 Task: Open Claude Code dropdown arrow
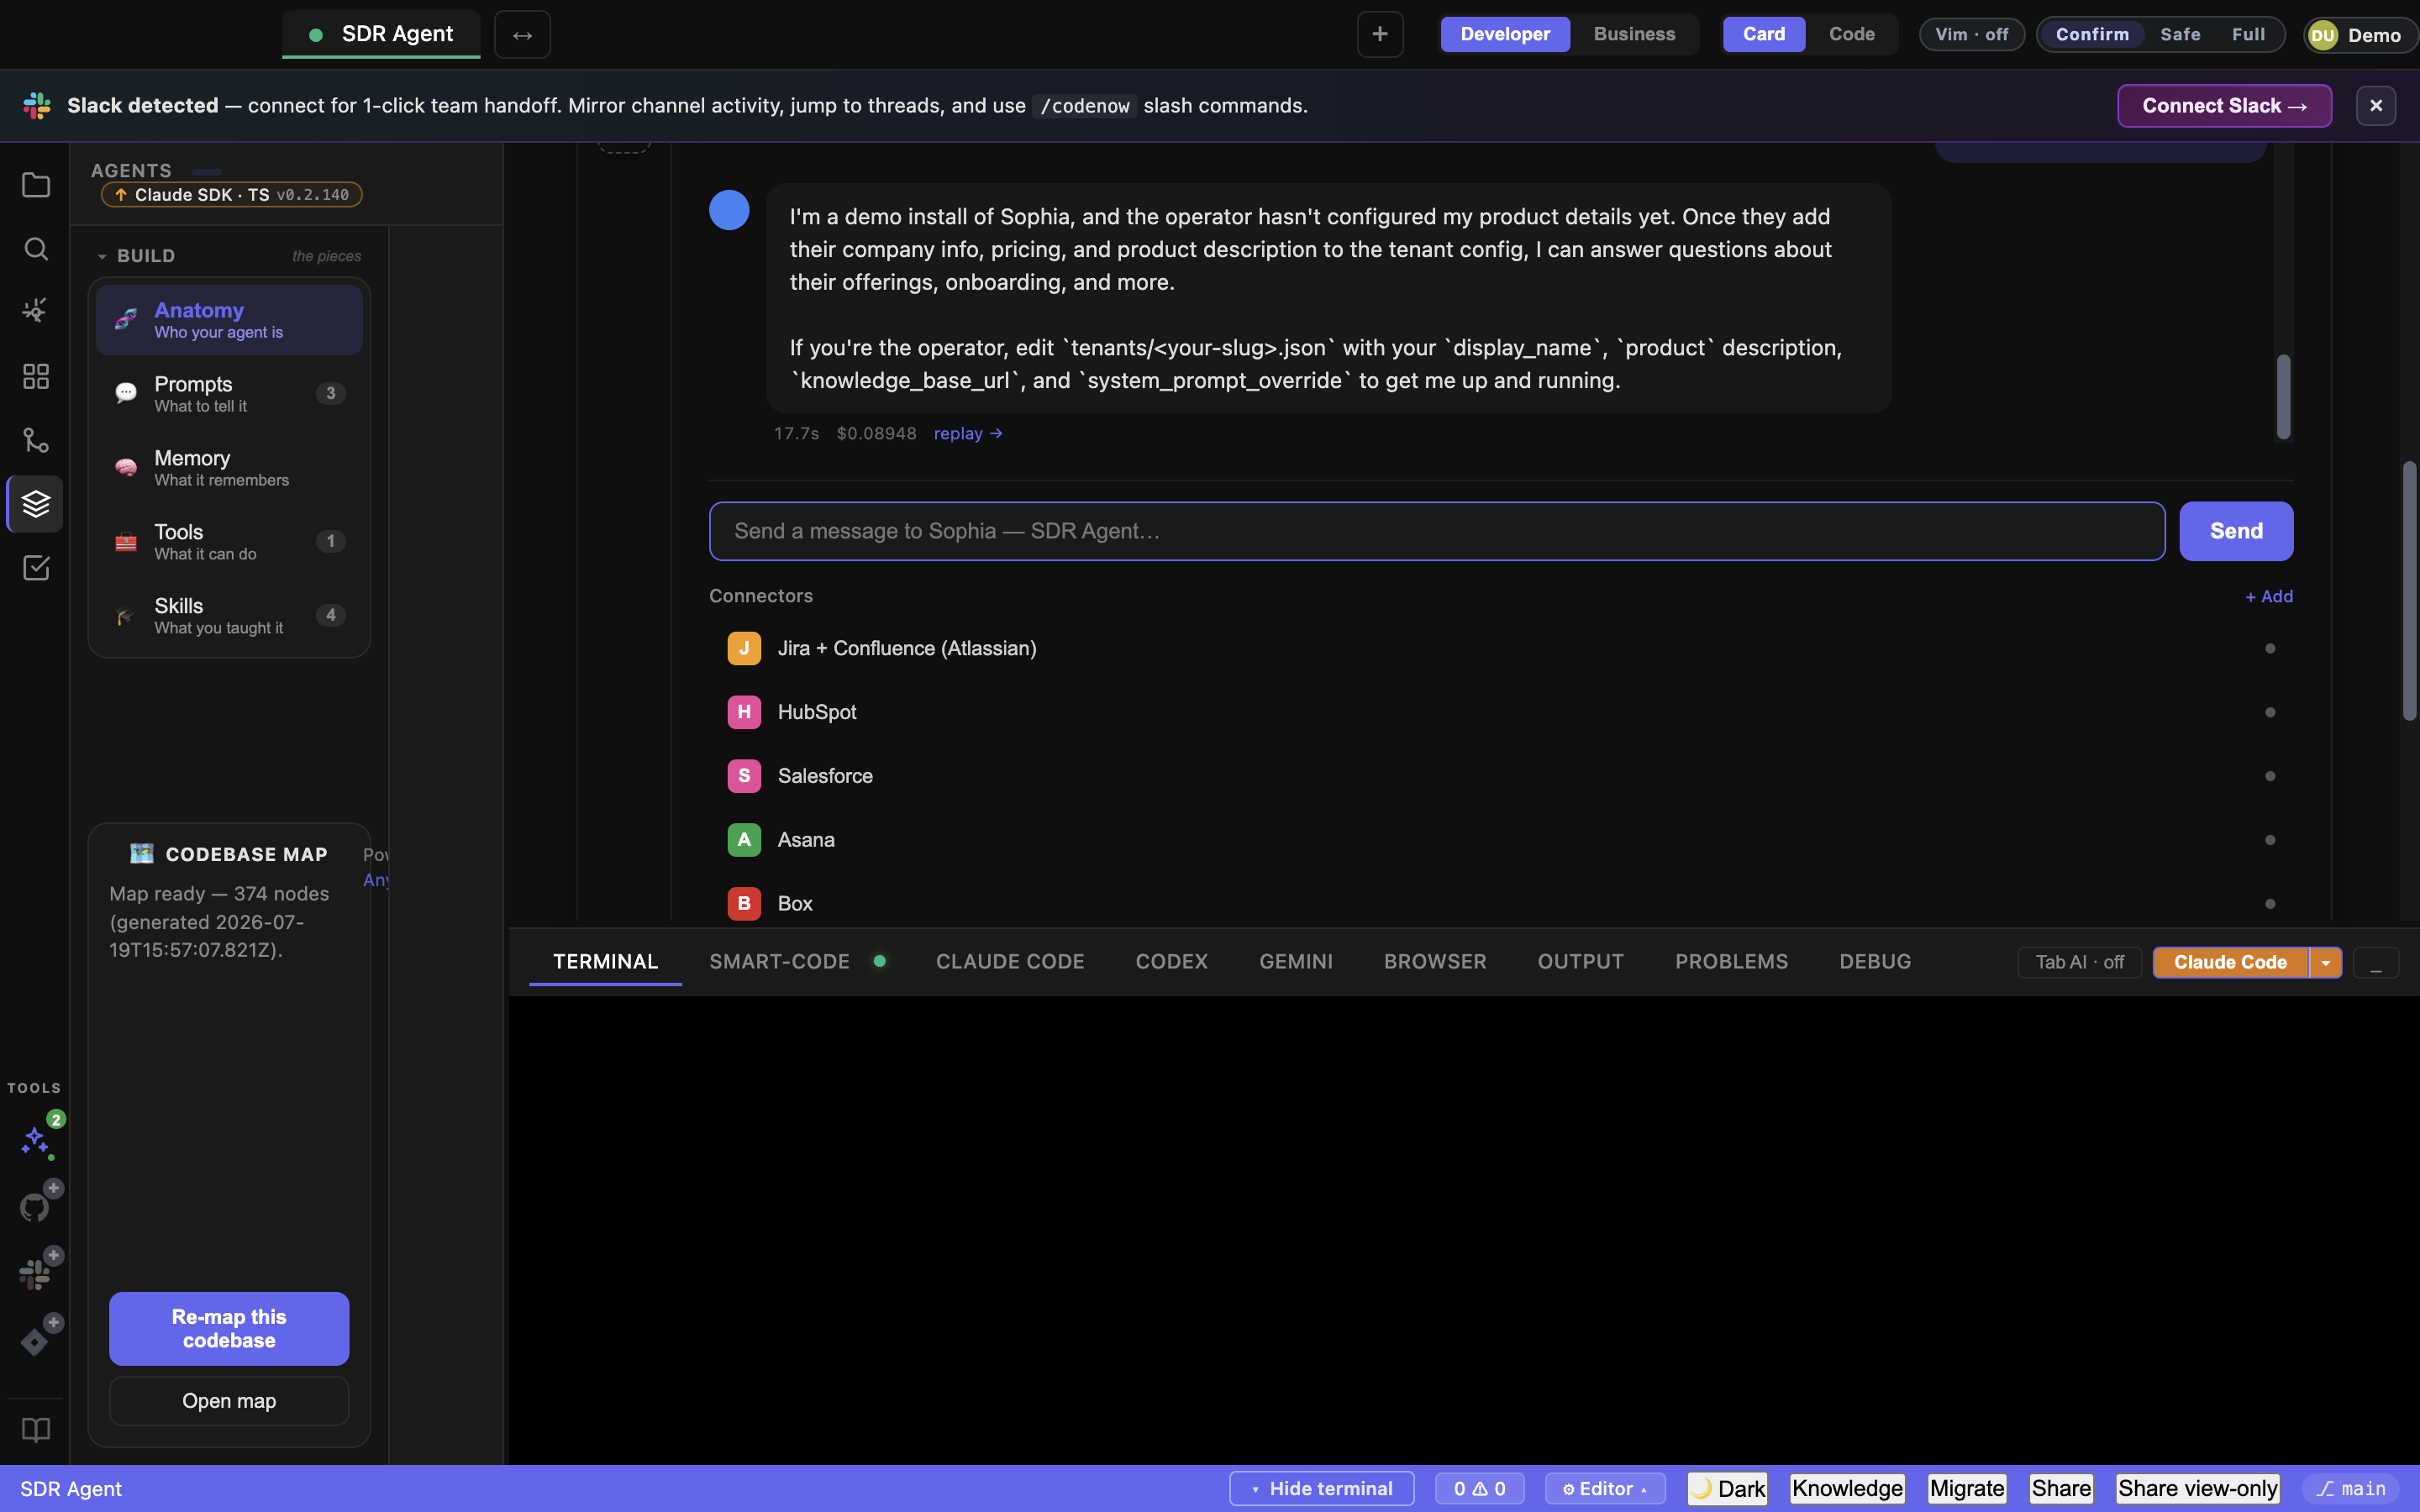click(x=2326, y=963)
